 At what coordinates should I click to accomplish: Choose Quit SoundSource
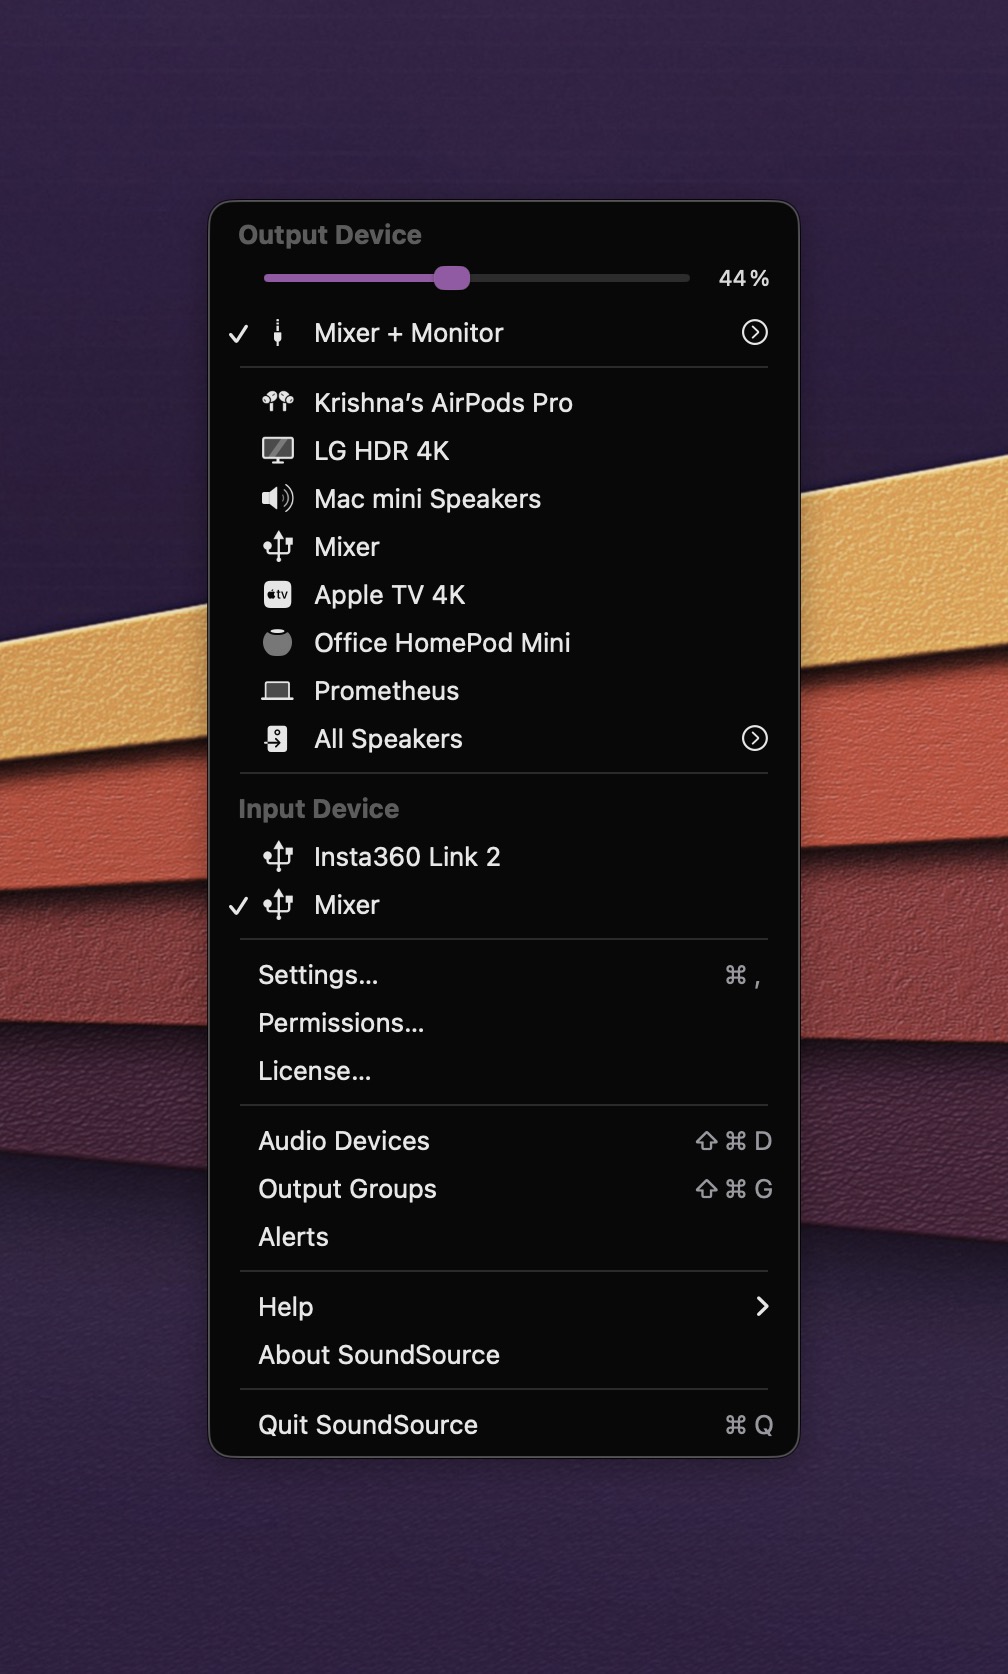367,1425
